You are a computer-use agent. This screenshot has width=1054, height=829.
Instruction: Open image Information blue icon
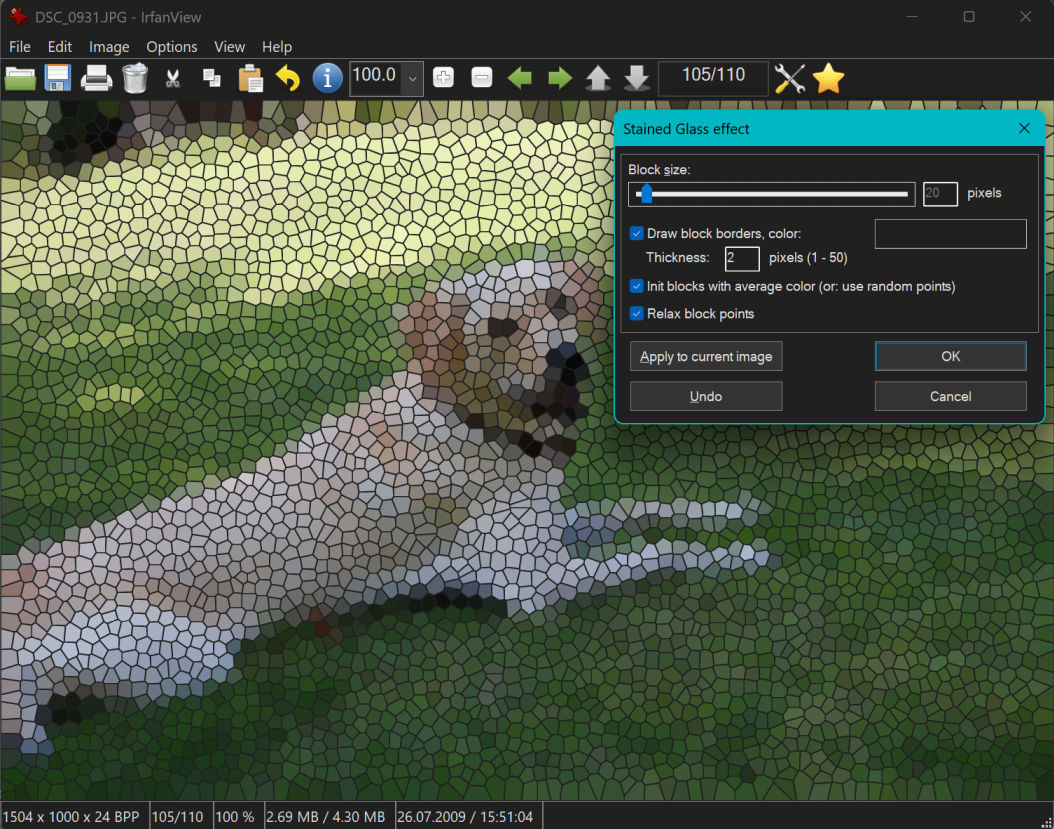[x=327, y=78]
